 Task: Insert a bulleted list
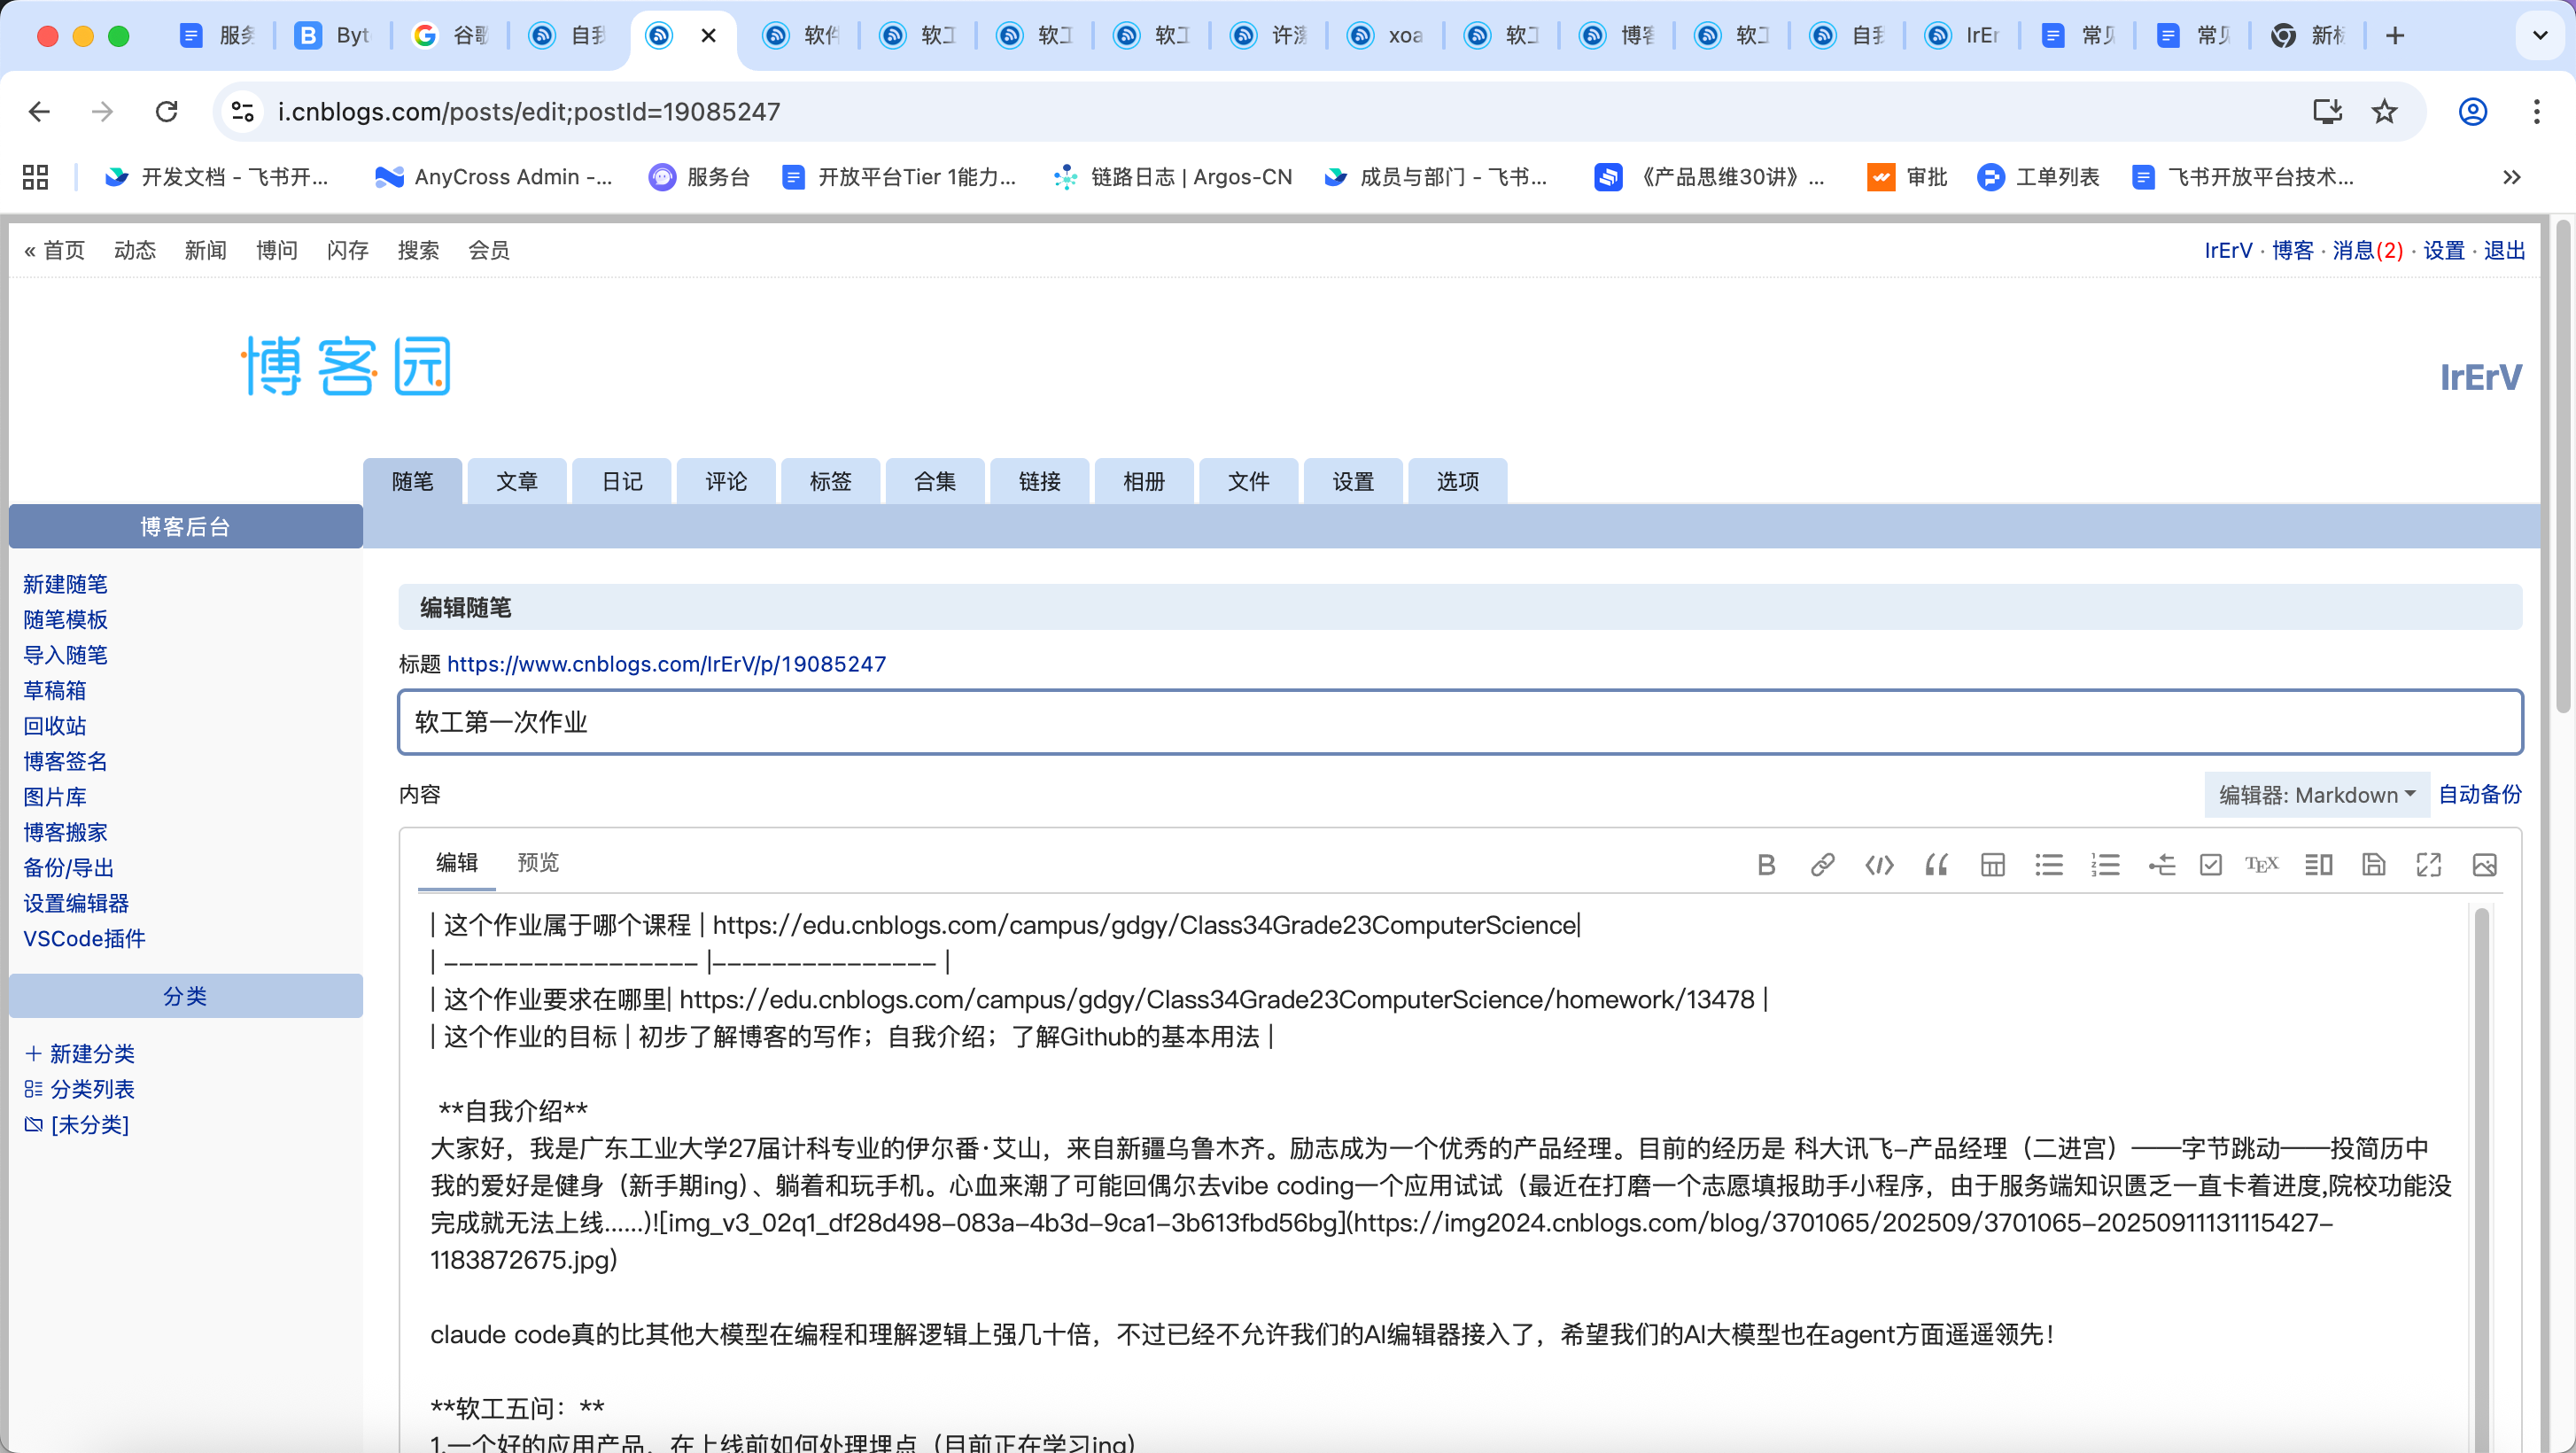[x=2049, y=865]
